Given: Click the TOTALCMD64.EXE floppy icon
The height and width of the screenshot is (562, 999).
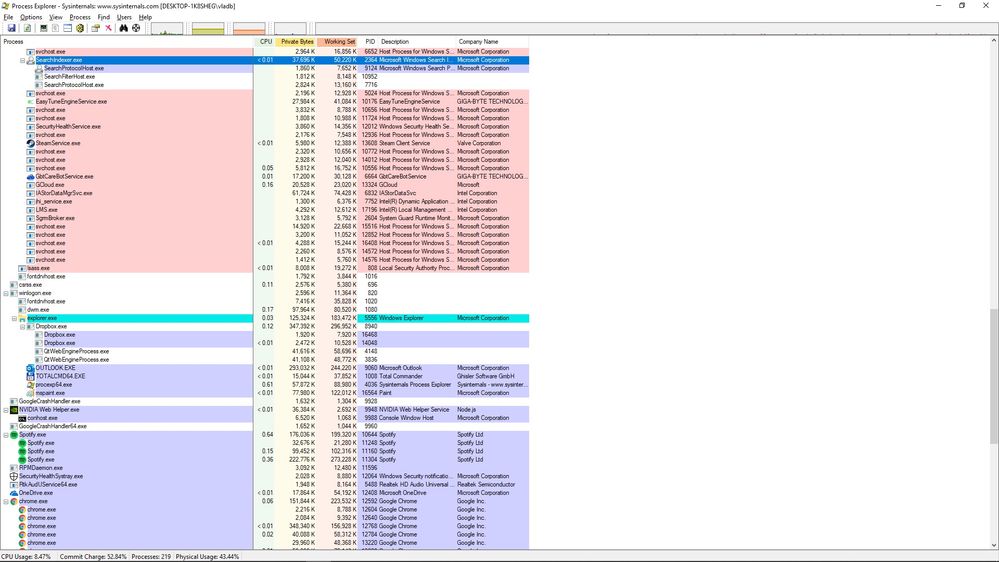Looking at the screenshot, I should click(x=30, y=376).
